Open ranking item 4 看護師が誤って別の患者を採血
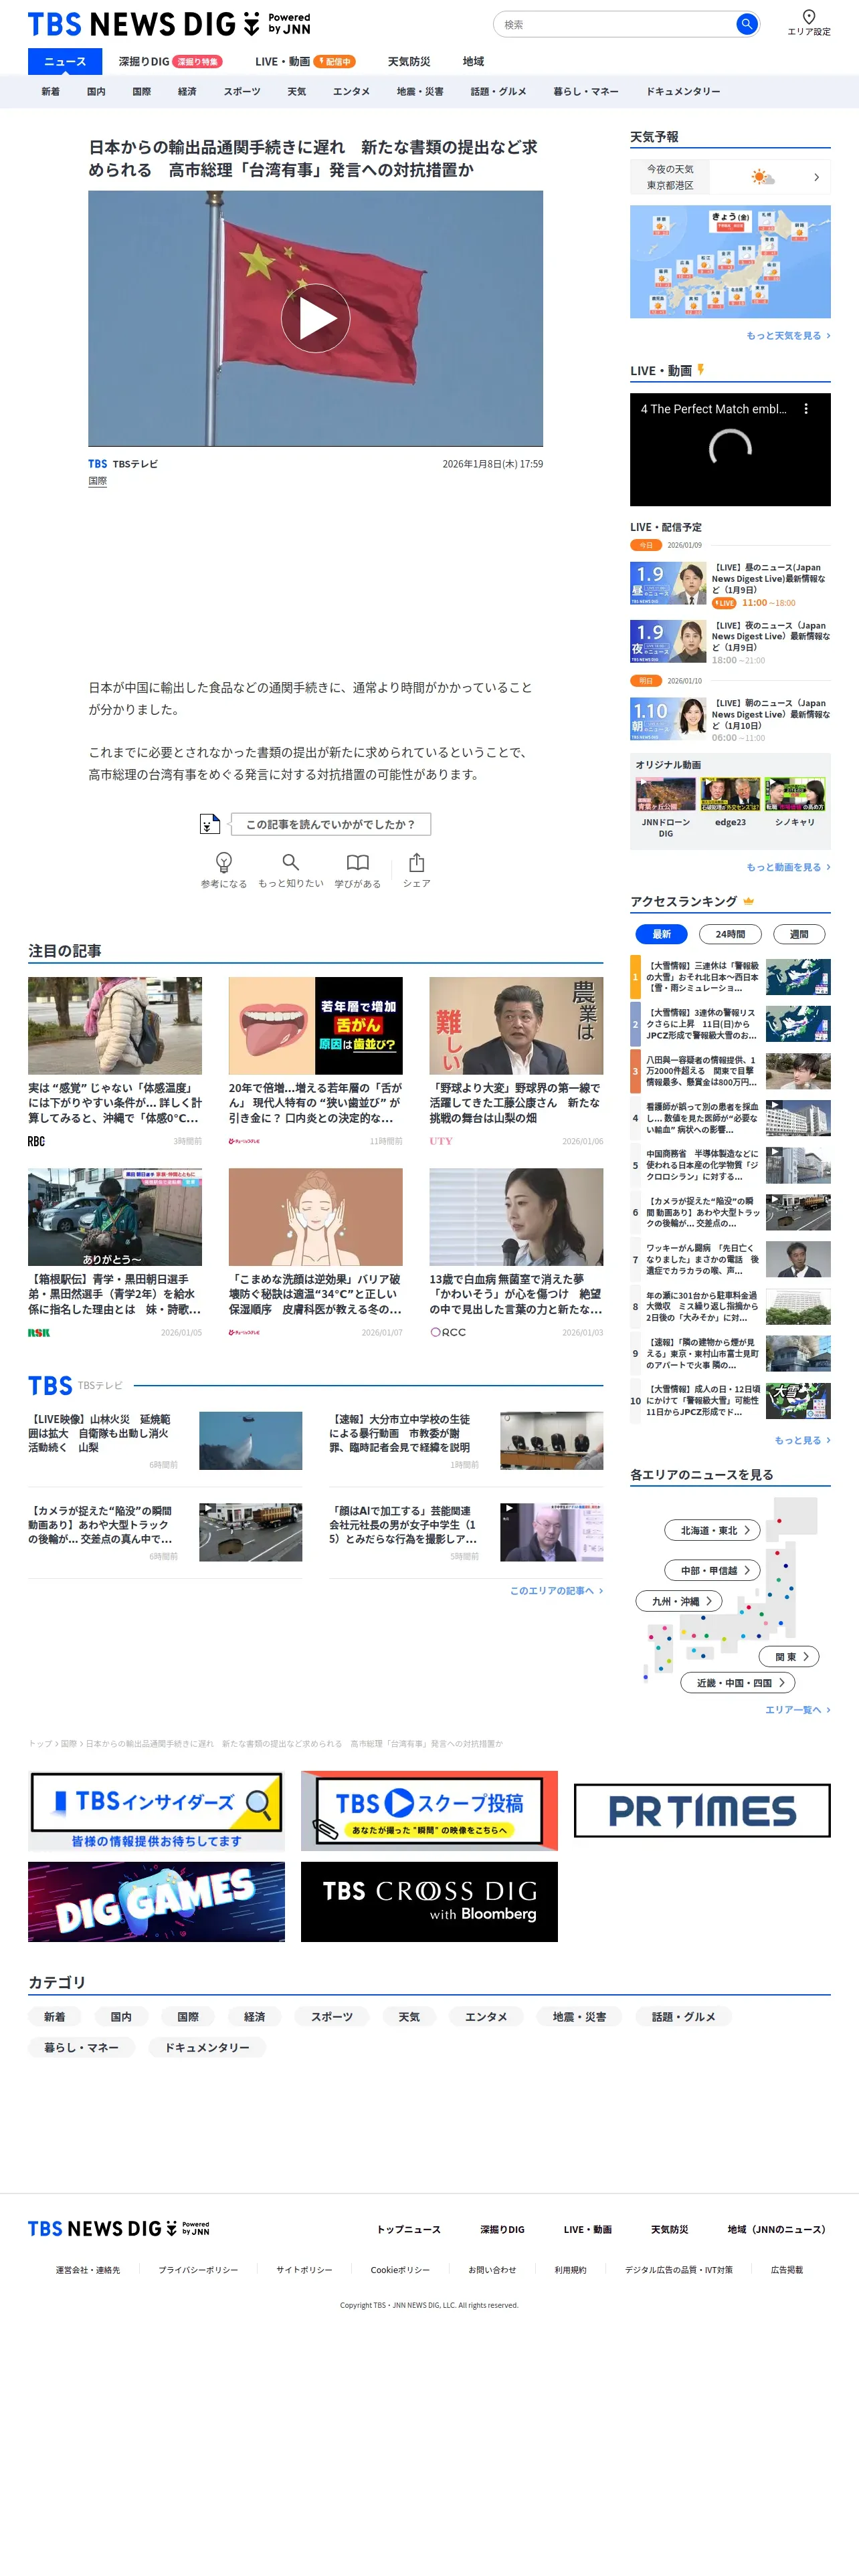859x2576 pixels. (730, 1118)
